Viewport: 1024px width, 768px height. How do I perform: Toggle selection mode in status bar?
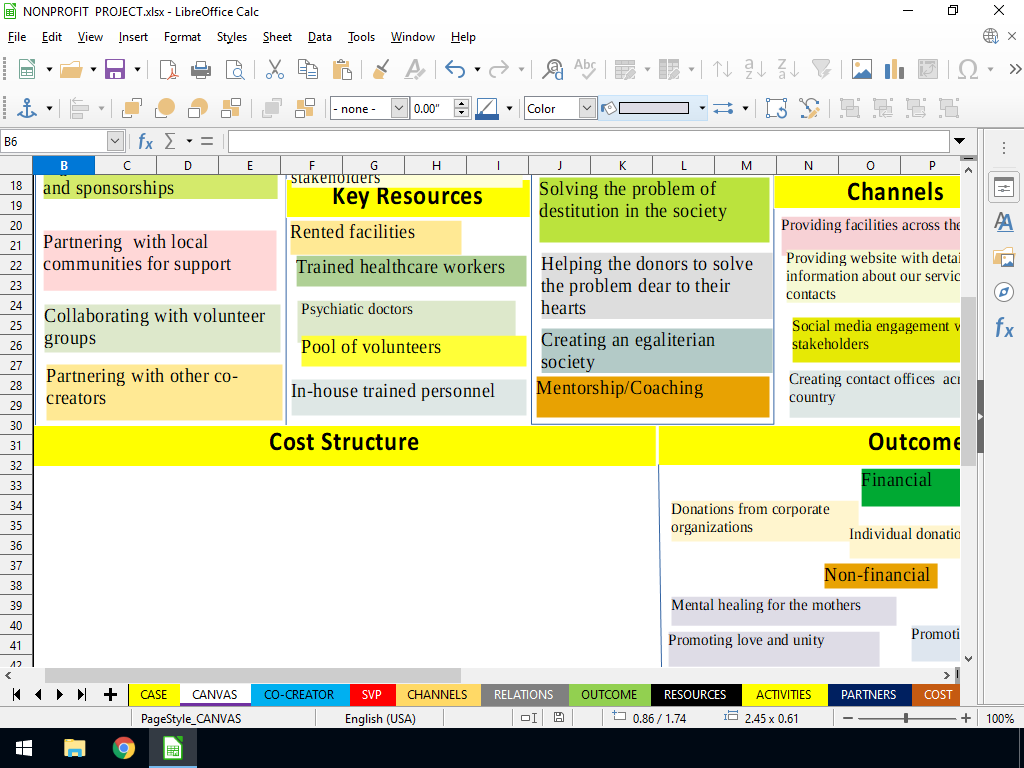(529, 718)
